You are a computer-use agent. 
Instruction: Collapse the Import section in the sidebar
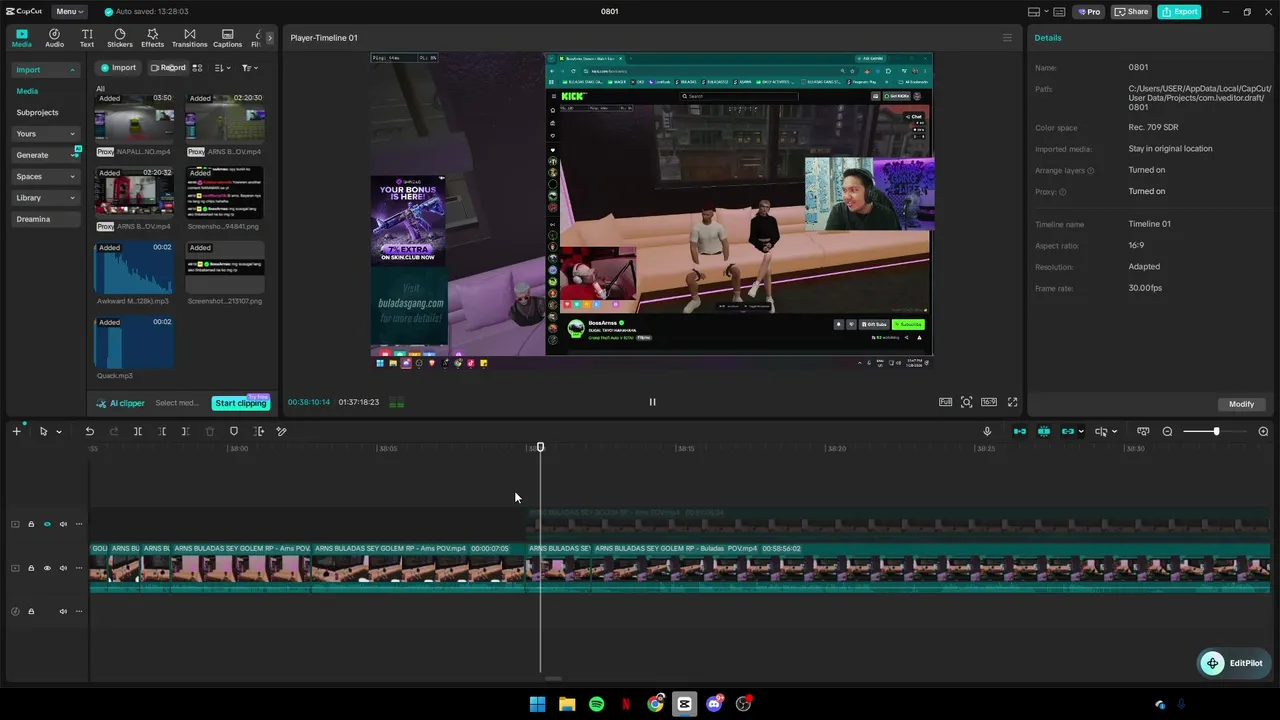click(x=45, y=70)
